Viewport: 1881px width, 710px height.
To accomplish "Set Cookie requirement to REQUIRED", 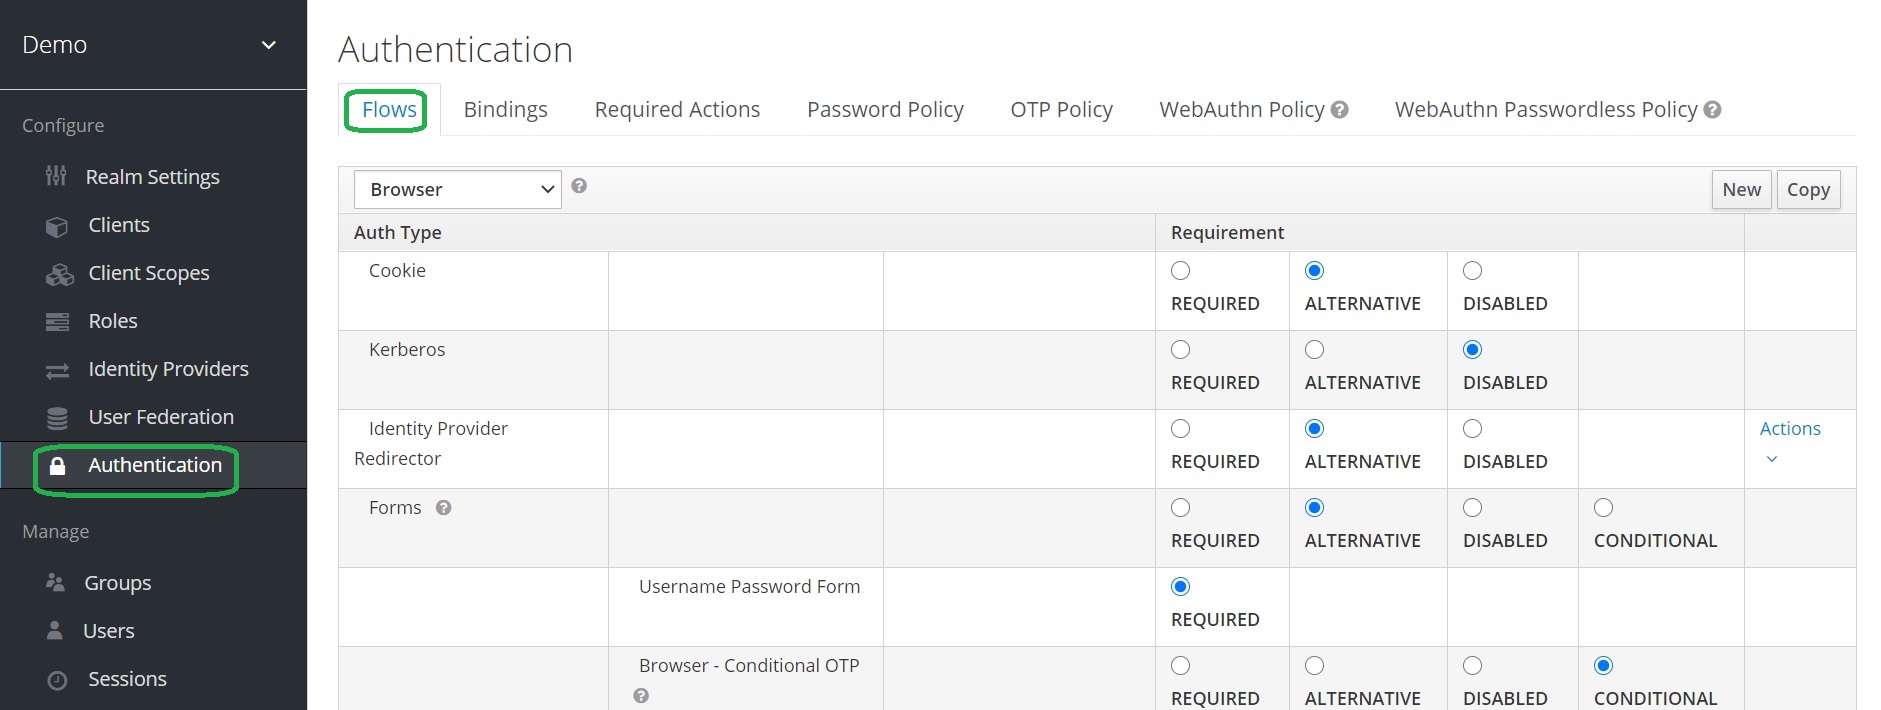I will (1181, 271).
